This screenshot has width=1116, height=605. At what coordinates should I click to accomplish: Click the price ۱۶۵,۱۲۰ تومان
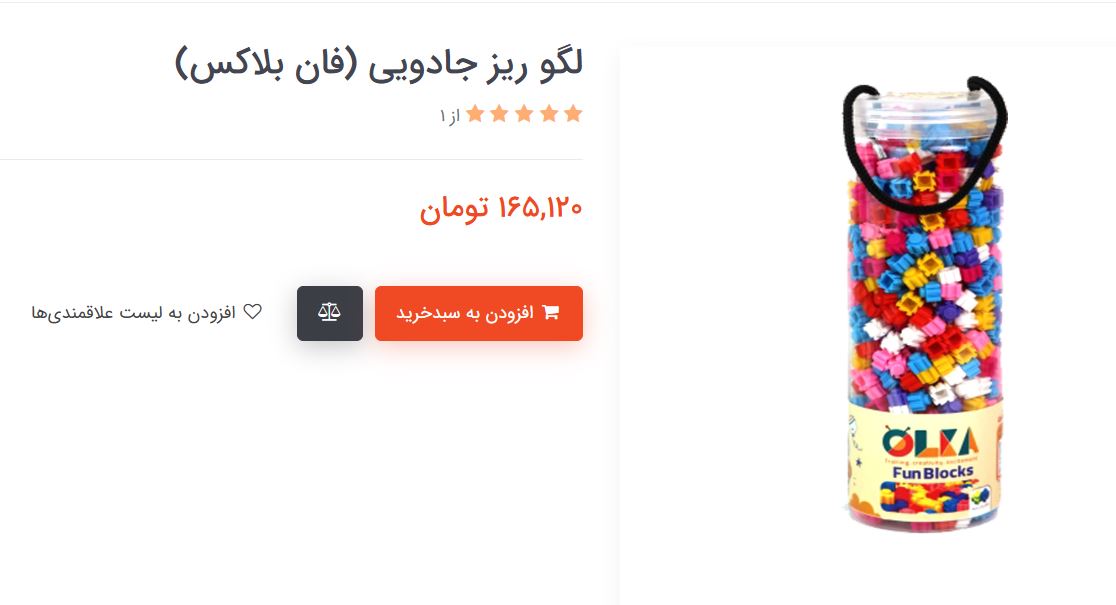(x=500, y=209)
